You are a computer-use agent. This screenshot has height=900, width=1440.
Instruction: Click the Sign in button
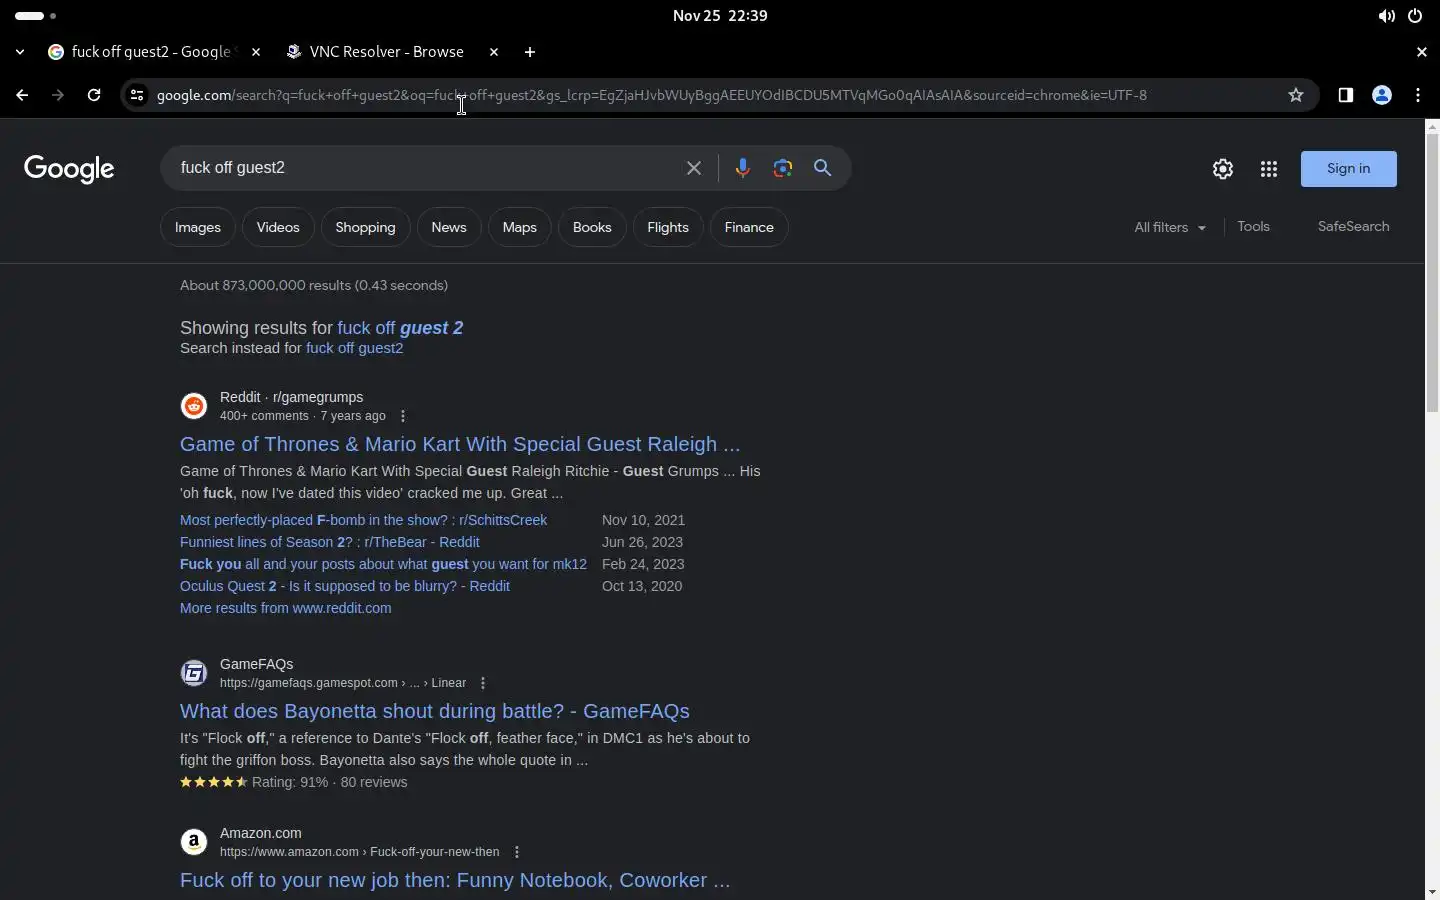[1348, 169]
